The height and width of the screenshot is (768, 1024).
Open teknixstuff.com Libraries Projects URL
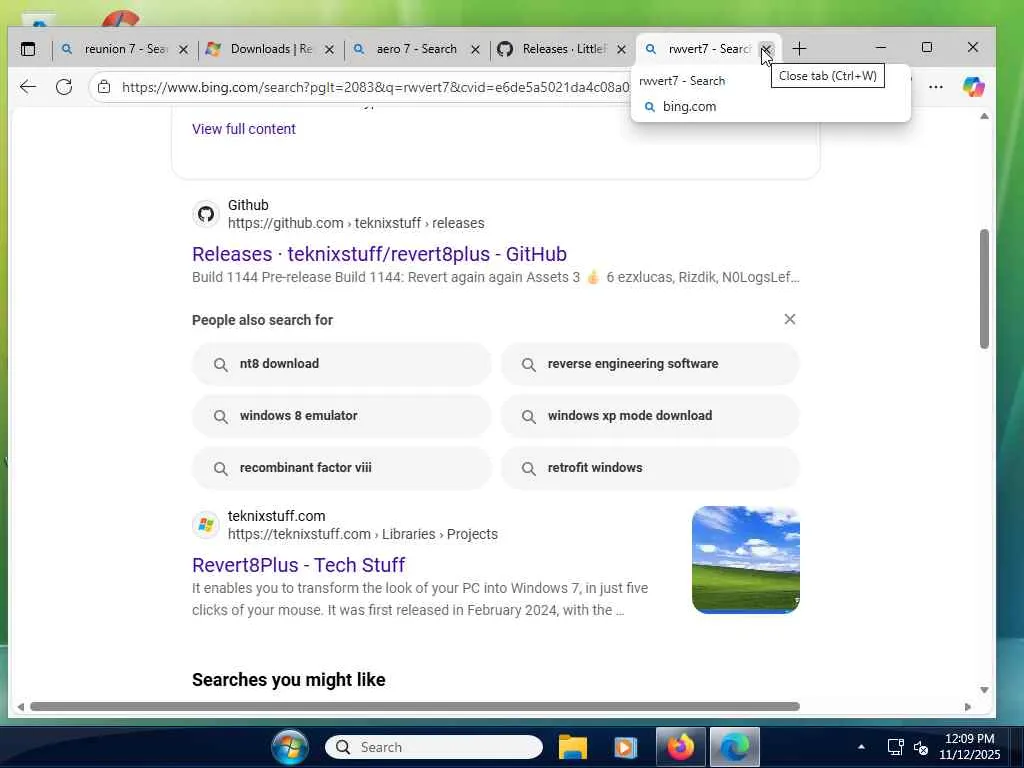[362, 534]
